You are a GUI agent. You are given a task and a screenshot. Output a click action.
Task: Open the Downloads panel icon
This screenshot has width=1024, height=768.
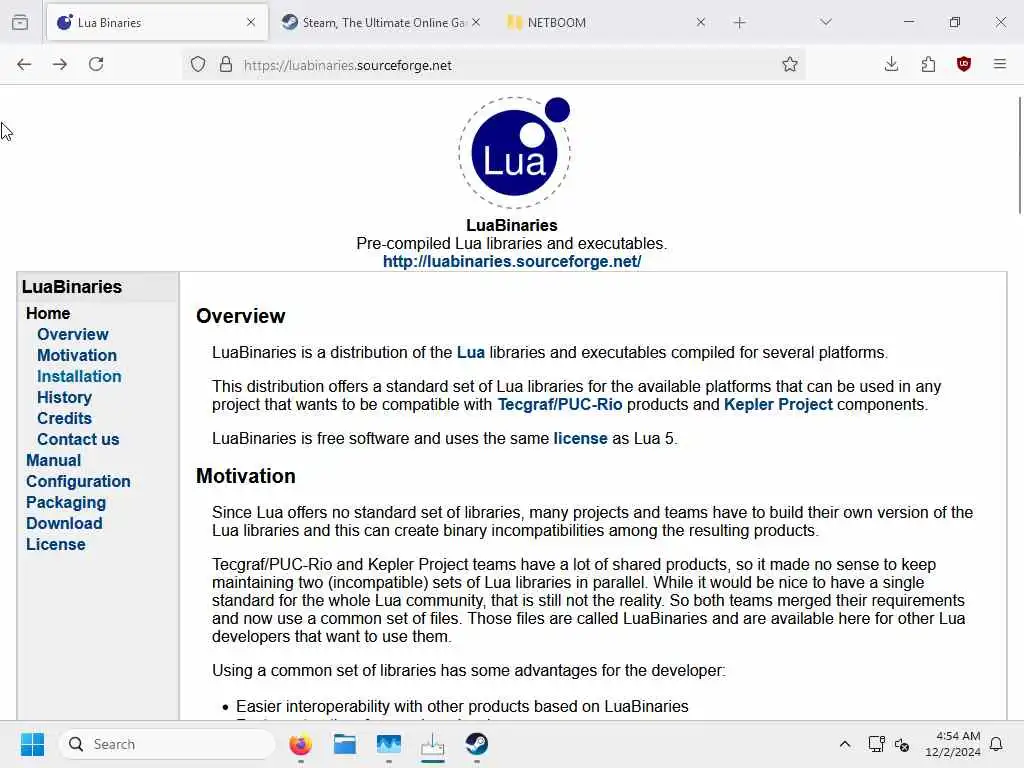click(891, 64)
